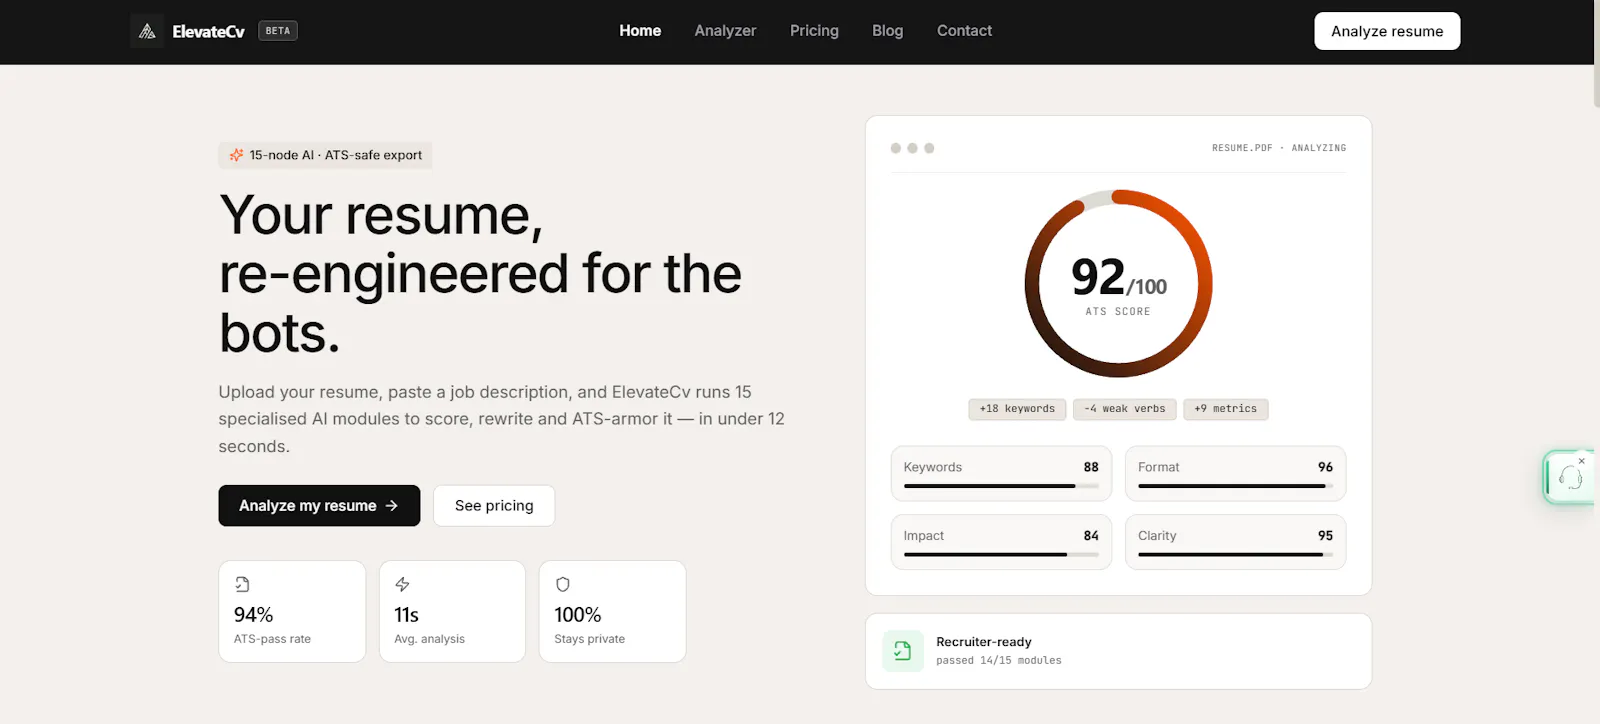This screenshot has width=1600, height=724.
Task: Click the "+9 metrics" tag
Action: (x=1226, y=409)
